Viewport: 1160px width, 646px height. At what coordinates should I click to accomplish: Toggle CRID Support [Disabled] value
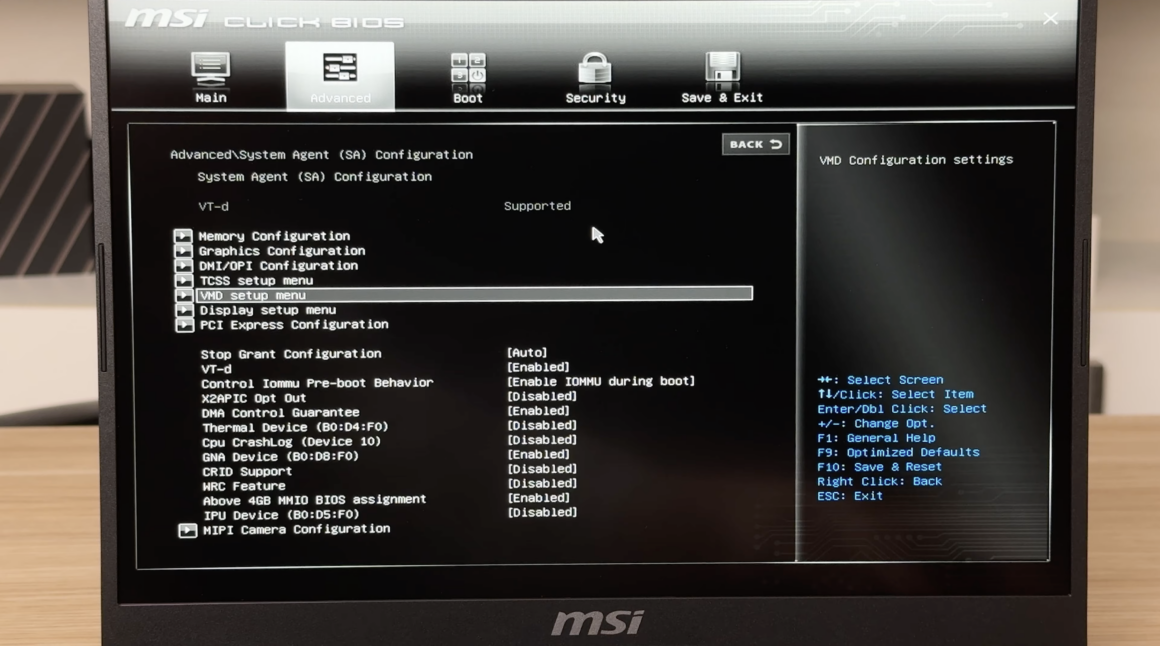[542, 469]
